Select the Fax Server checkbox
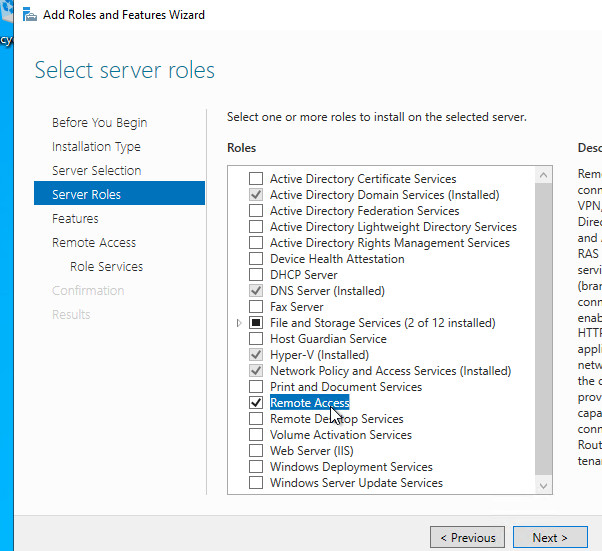Image resolution: width=602 pixels, height=551 pixels. [x=256, y=307]
